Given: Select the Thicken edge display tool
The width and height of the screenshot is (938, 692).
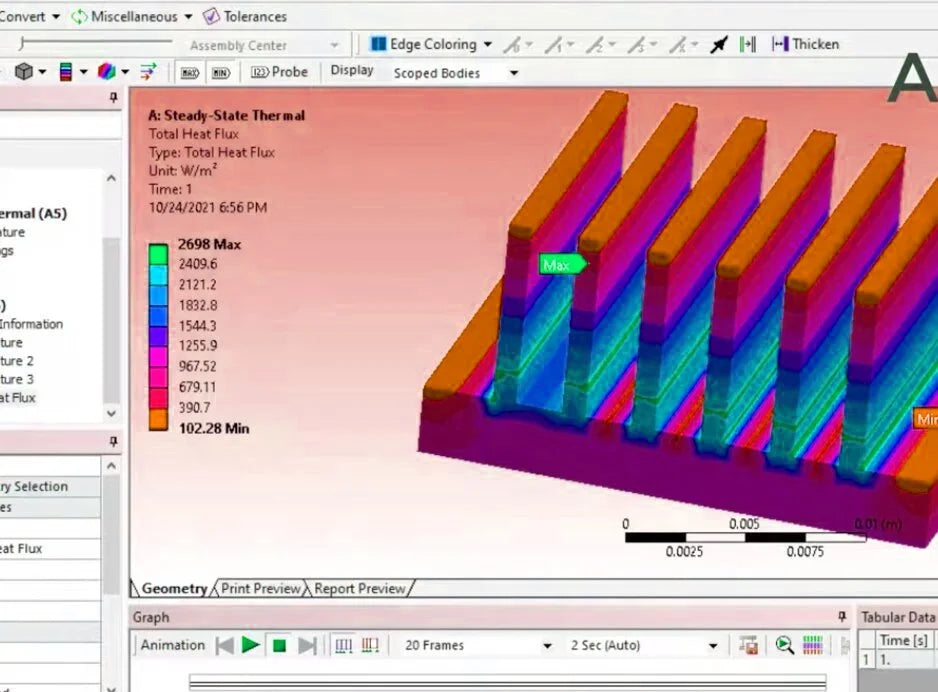Looking at the screenshot, I should (x=805, y=44).
